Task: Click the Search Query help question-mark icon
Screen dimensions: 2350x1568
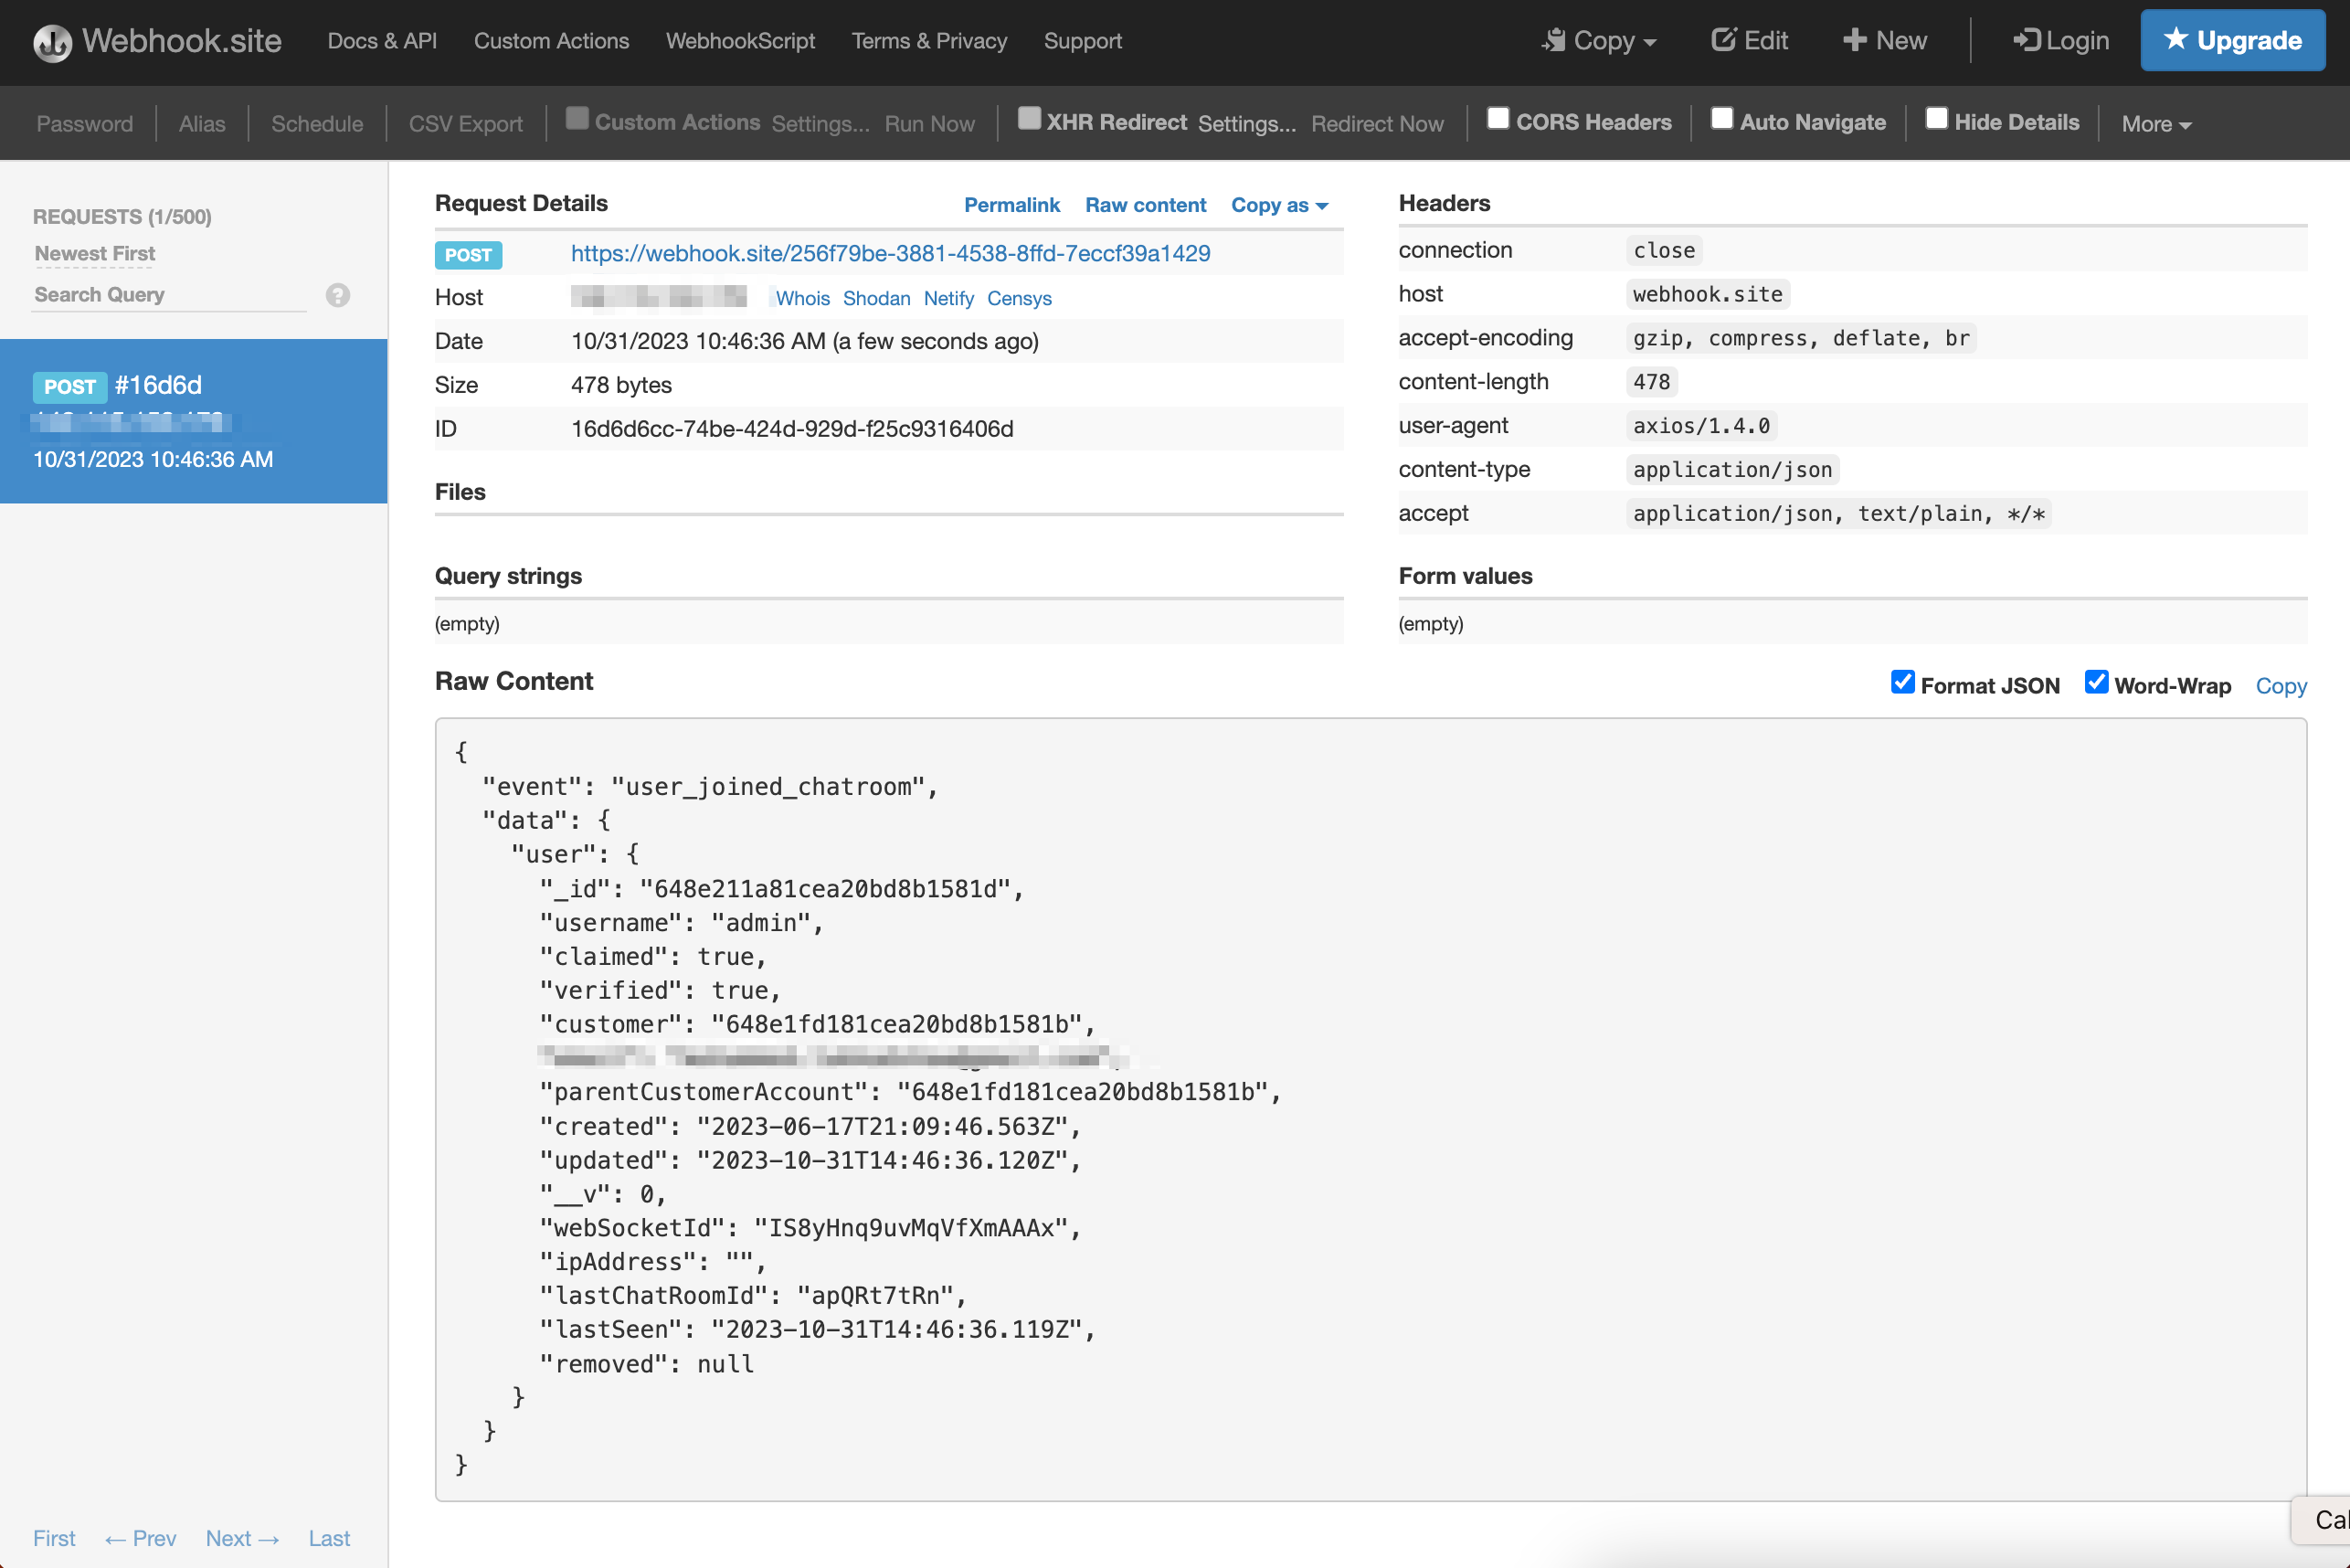Action: click(338, 295)
